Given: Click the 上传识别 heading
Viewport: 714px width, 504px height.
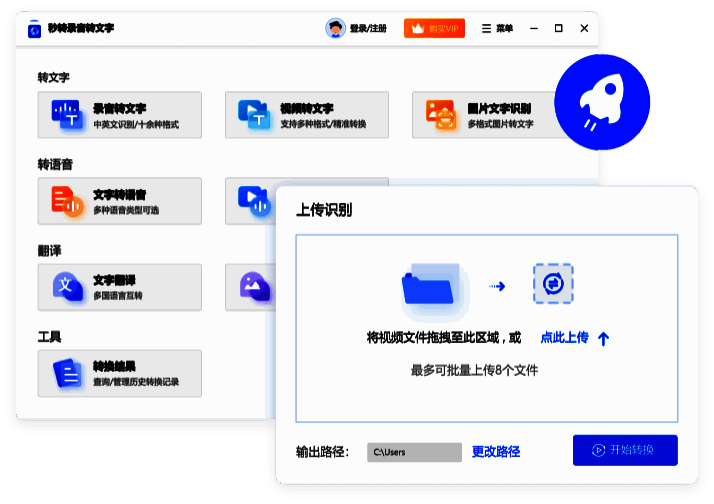Looking at the screenshot, I should click(324, 210).
